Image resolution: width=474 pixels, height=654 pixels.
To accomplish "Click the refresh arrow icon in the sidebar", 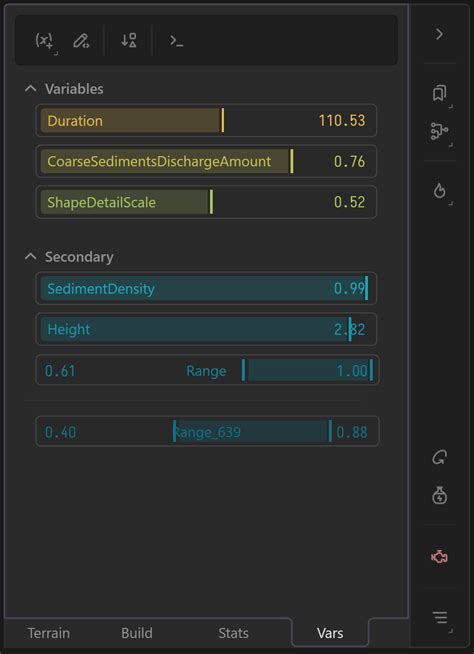I will tap(439, 458).
